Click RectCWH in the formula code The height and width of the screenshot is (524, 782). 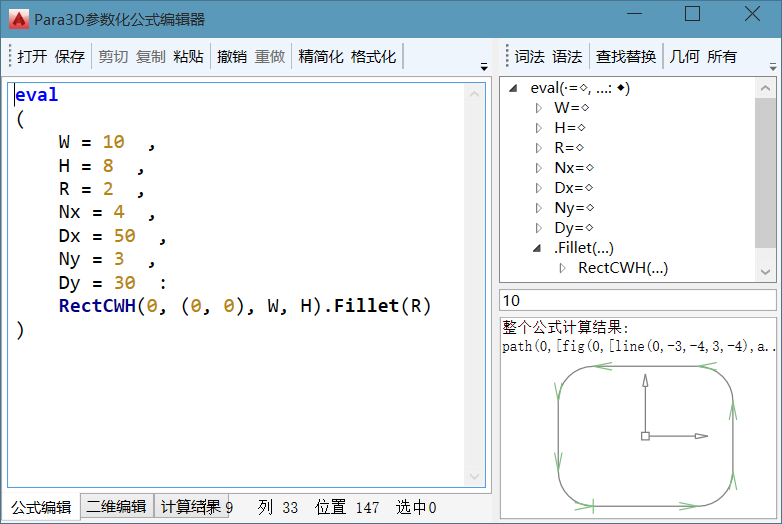[97, 306]
